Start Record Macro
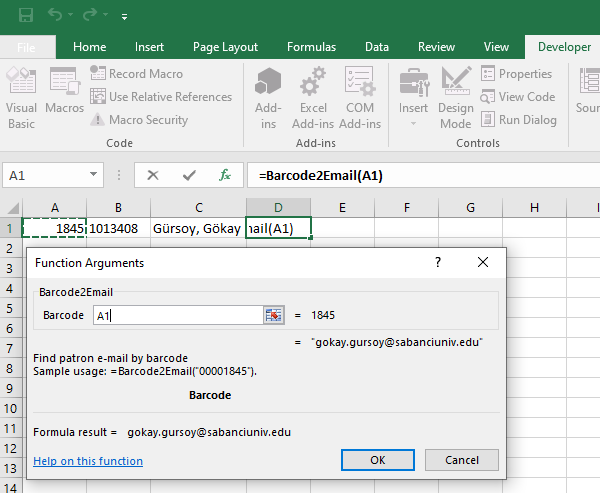Screen dimensions: 600x493 coord(137,73)
